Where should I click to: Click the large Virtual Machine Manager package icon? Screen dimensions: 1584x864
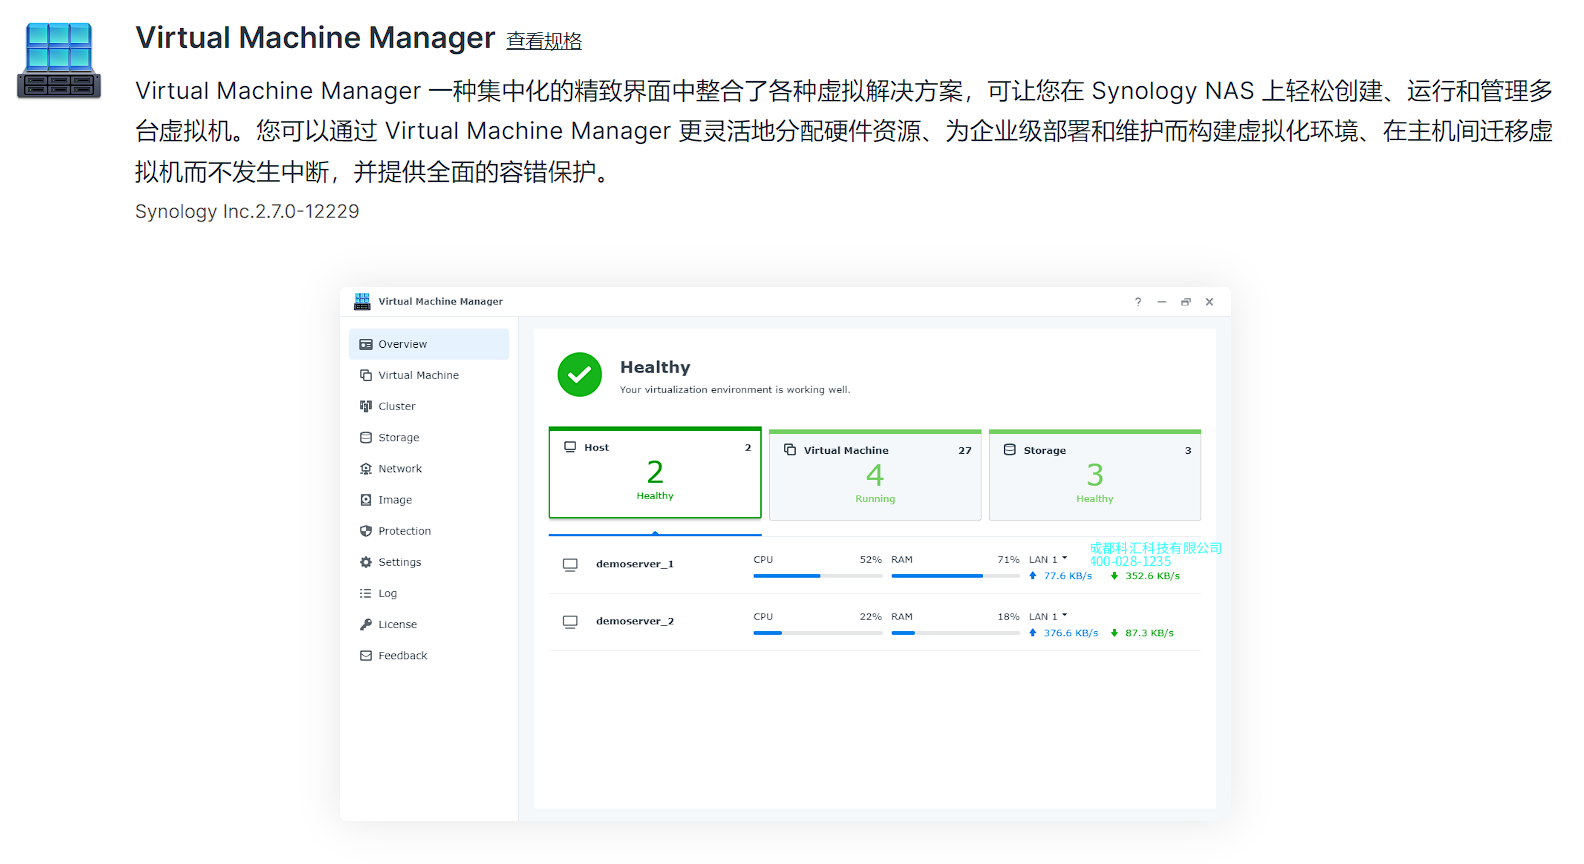click(59, 61)
